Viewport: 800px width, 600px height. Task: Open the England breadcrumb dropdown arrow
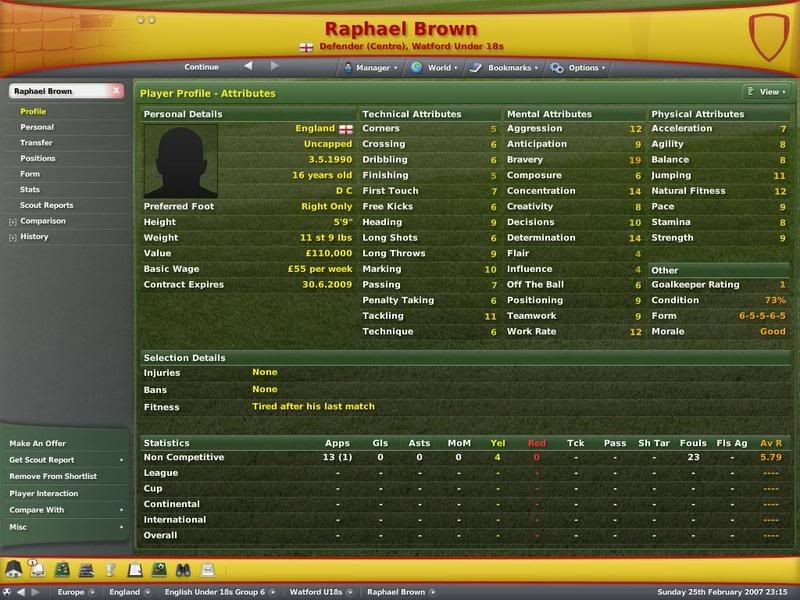(147, 592)
